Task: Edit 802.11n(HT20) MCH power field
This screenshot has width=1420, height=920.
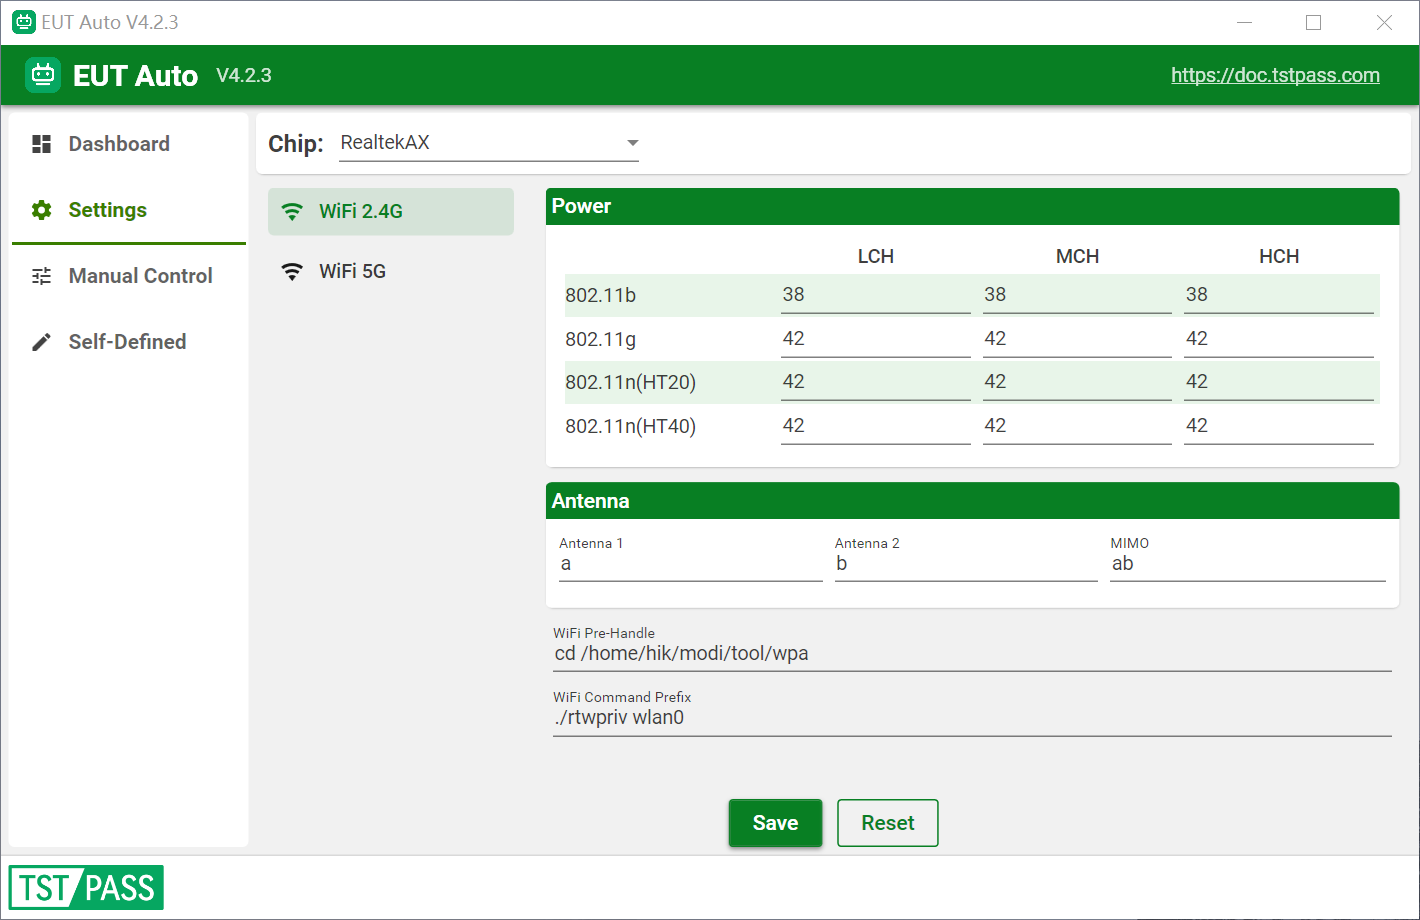Action: pos(1077,382)
